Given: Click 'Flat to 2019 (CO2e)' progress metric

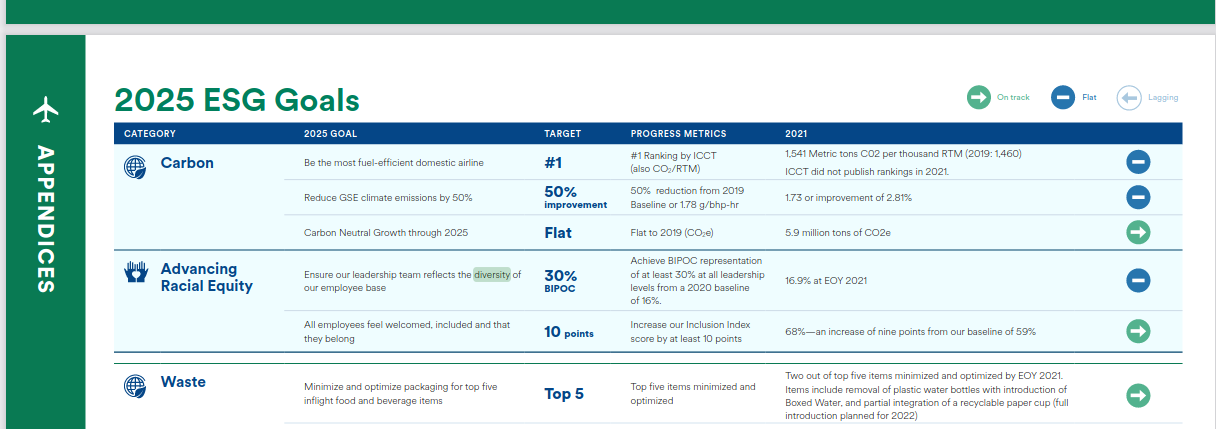Looking at the screenshot, I should point(673,232).
